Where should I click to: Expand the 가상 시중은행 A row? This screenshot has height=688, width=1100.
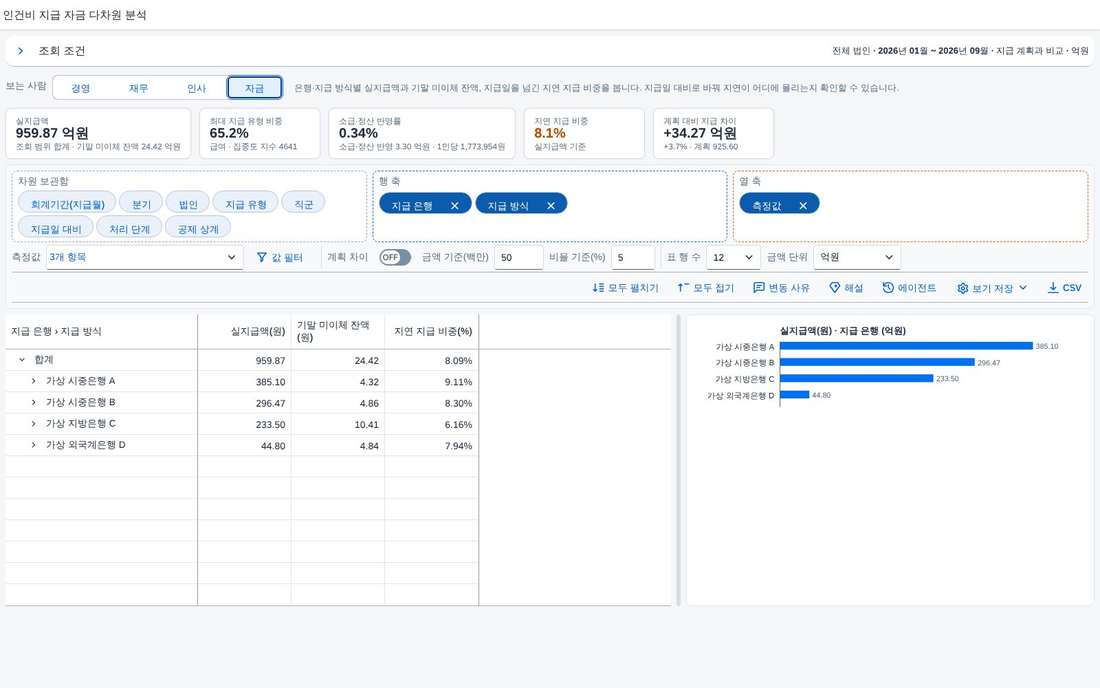point(33,381)
